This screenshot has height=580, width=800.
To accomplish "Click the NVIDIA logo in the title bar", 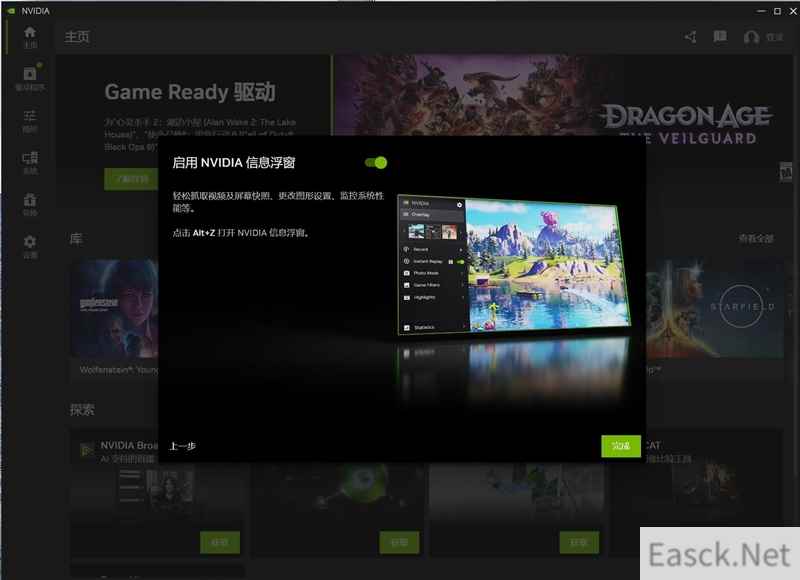I will click(11, 11).
